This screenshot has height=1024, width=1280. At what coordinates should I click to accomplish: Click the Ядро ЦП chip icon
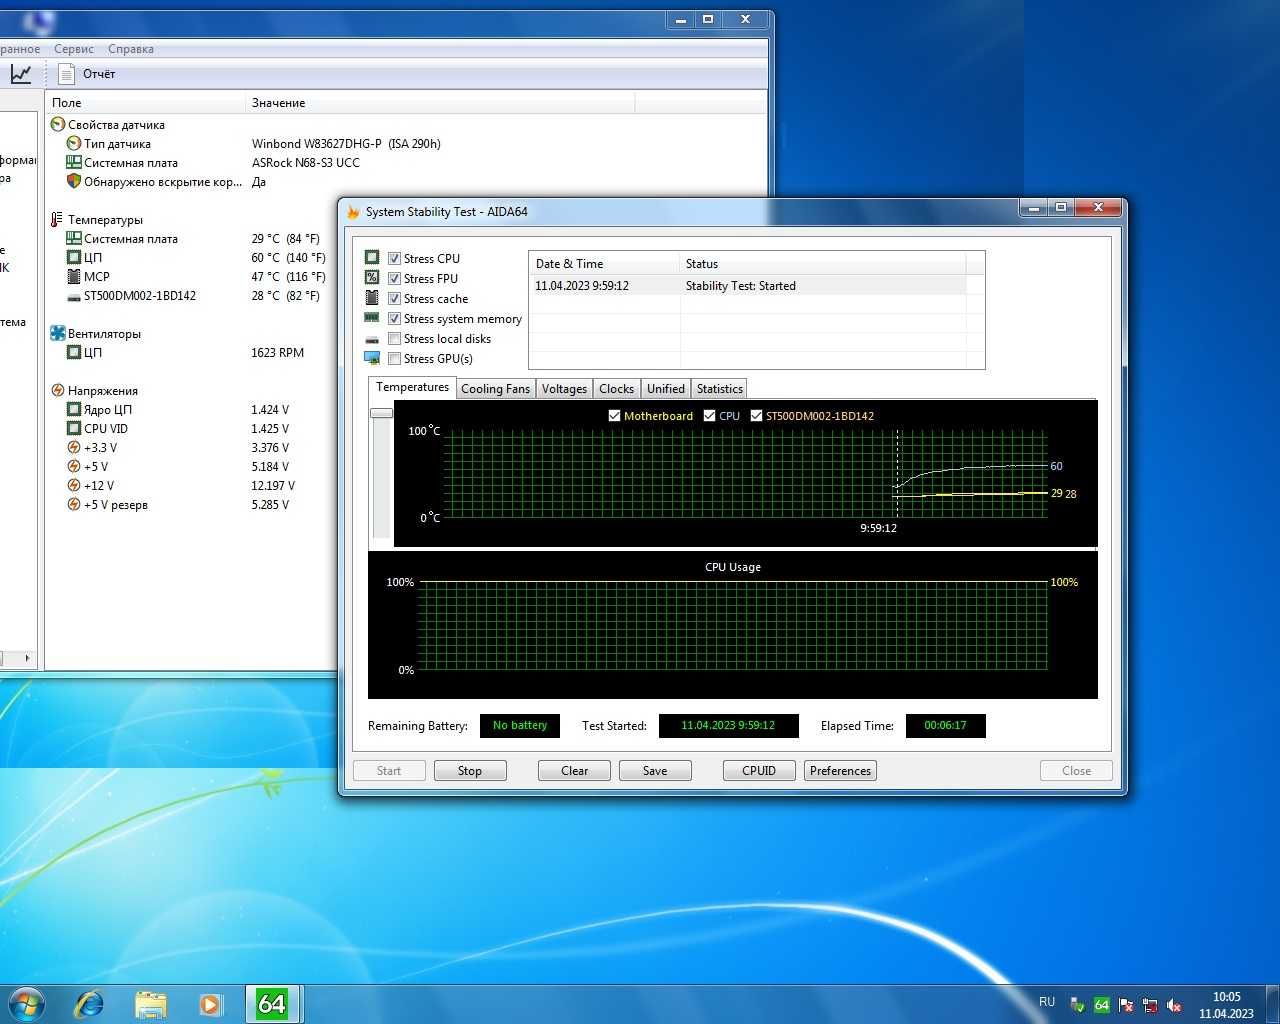pos(74,410)
